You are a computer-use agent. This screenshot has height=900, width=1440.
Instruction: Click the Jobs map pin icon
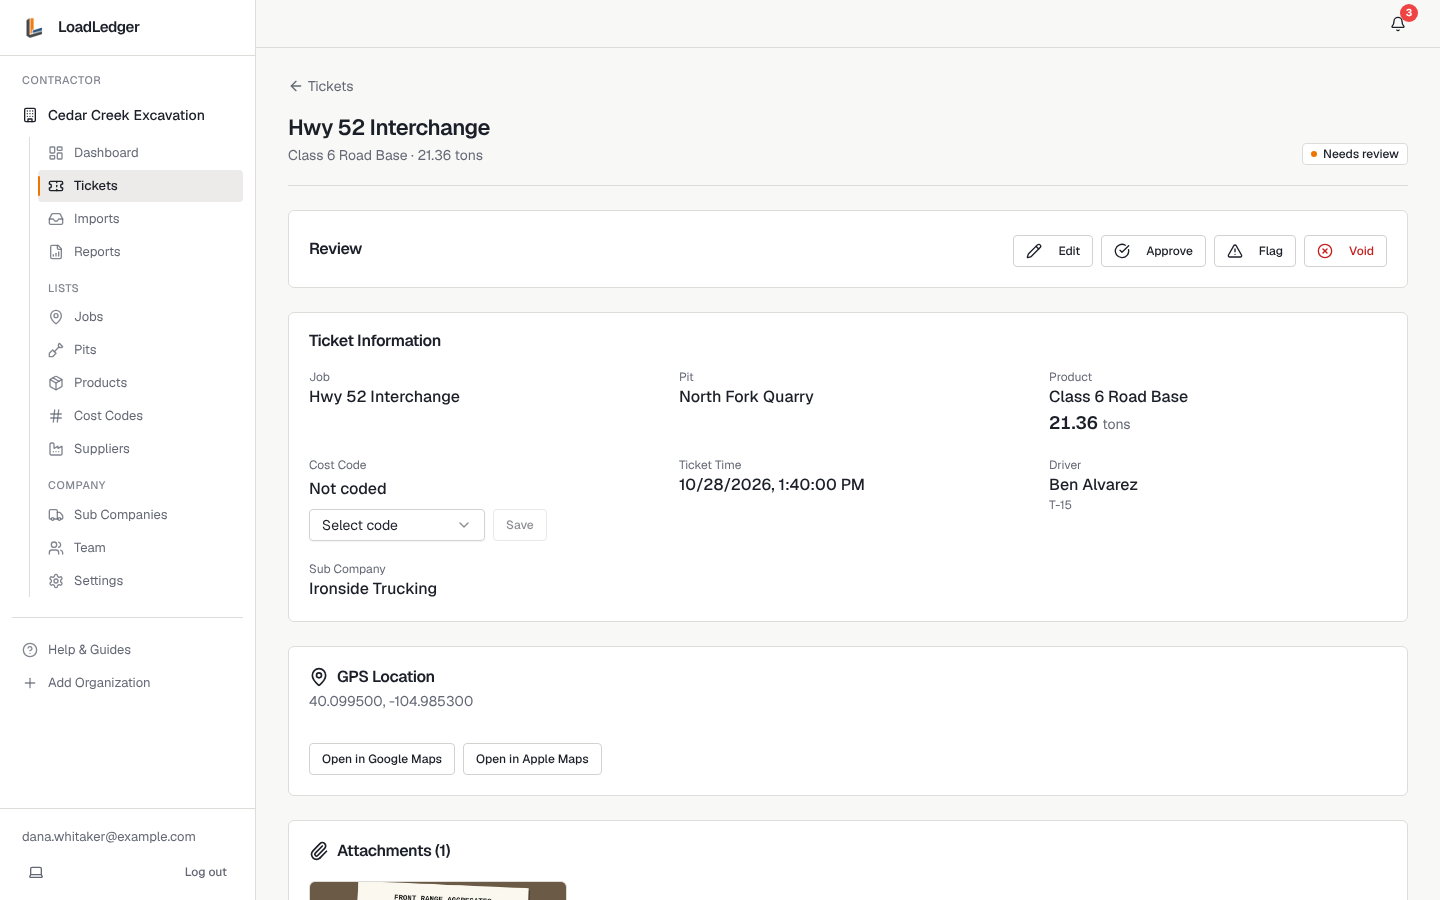pyautogui.click(x=56, y=317)
